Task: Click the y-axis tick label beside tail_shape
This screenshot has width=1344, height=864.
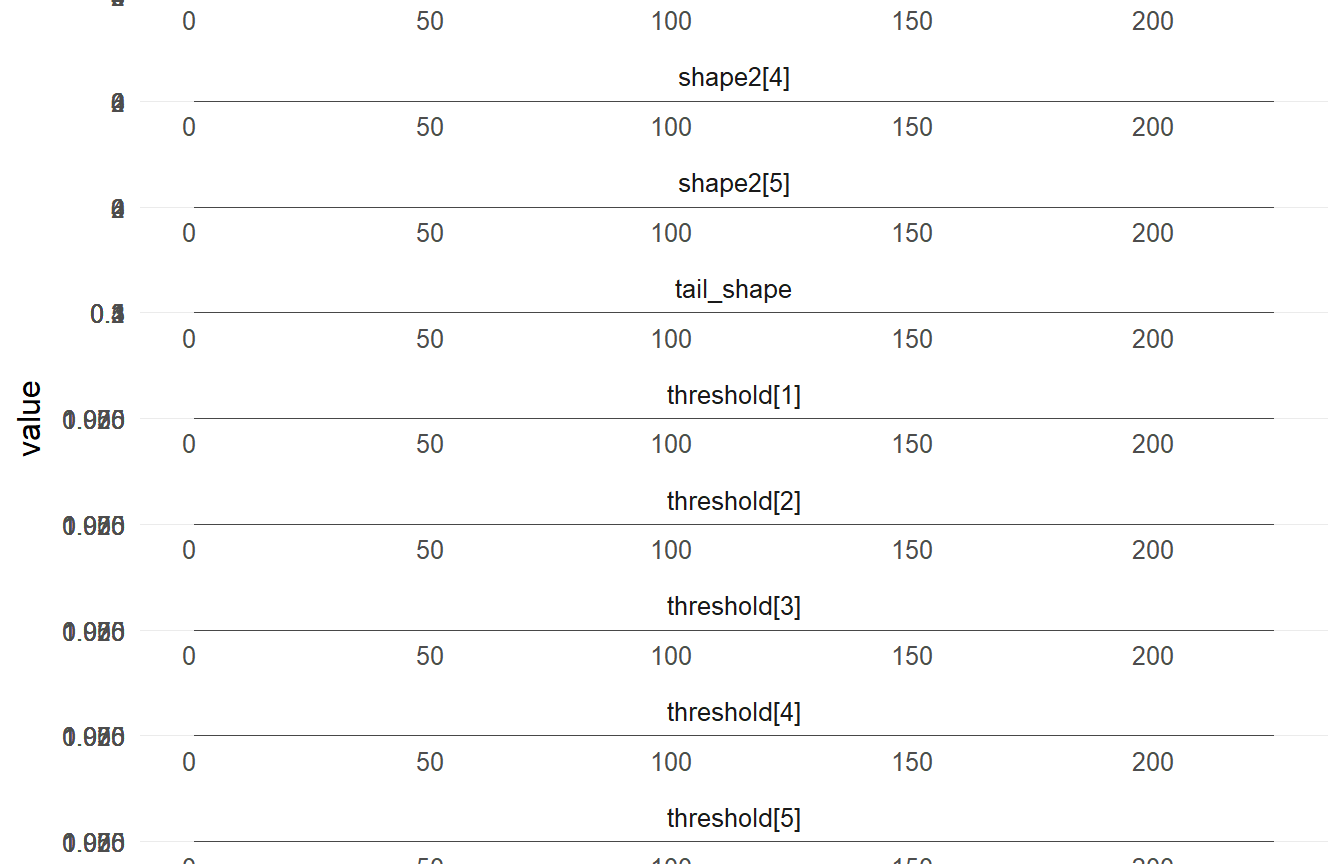Action: [x=107, y=315]
